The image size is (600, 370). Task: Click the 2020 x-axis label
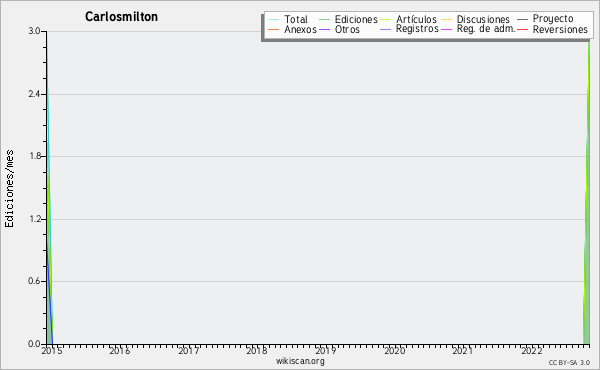point(395,350)
